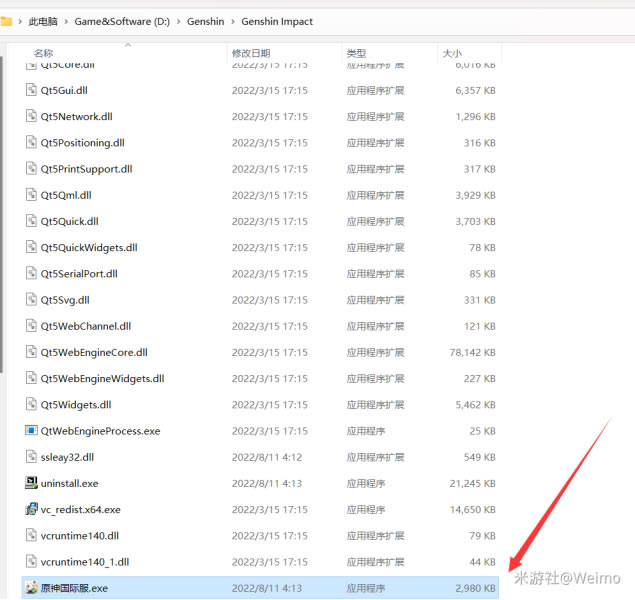635x600 pixels.
Task: Navigate to 此电脑 in breadcrumb
Action: [43, 20]
